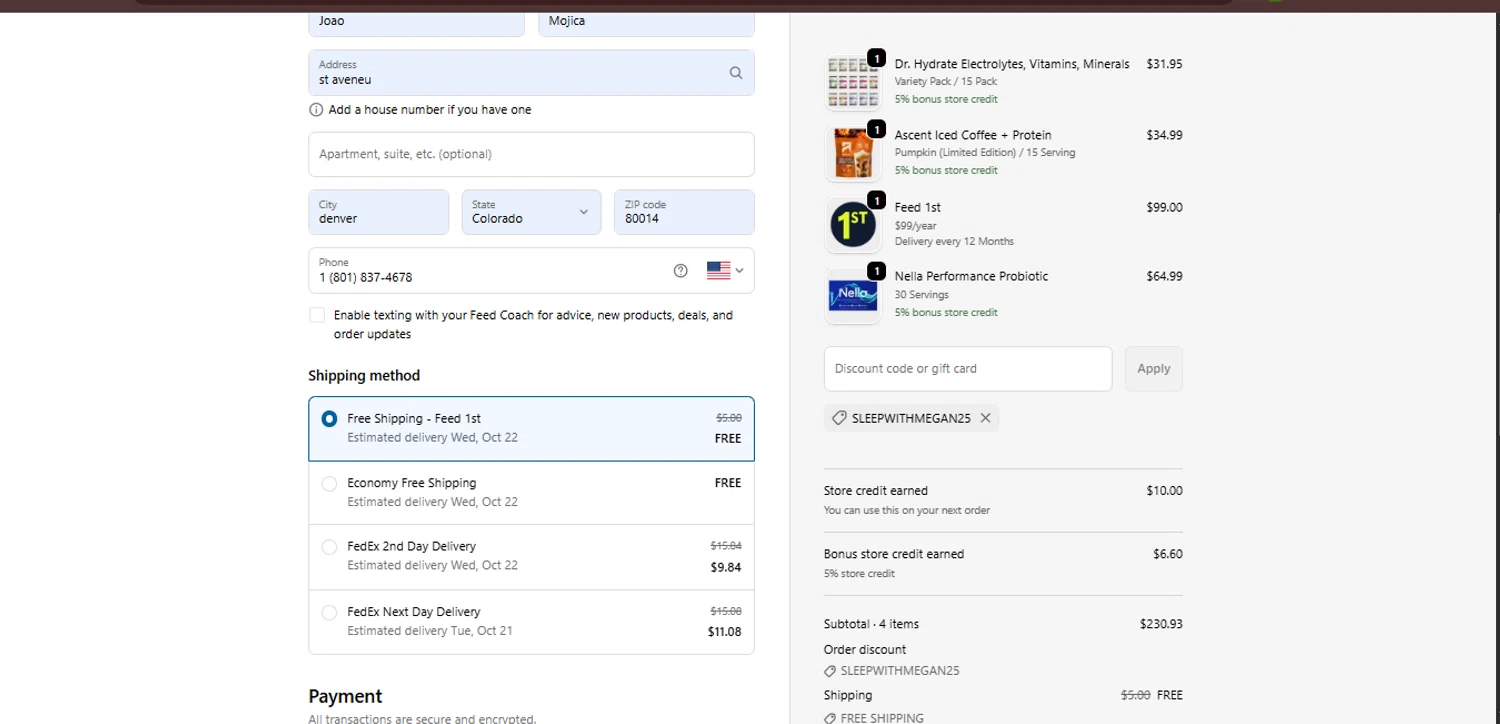Click the Ascent Iced Coffee + Protein name

point(973,135)
